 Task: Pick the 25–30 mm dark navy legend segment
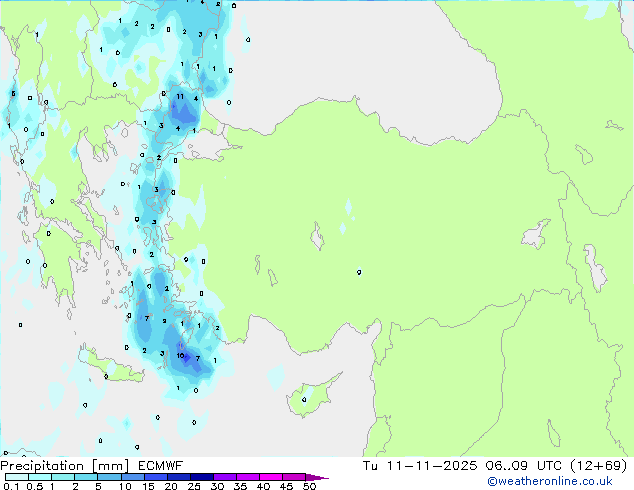coord(202,477)
